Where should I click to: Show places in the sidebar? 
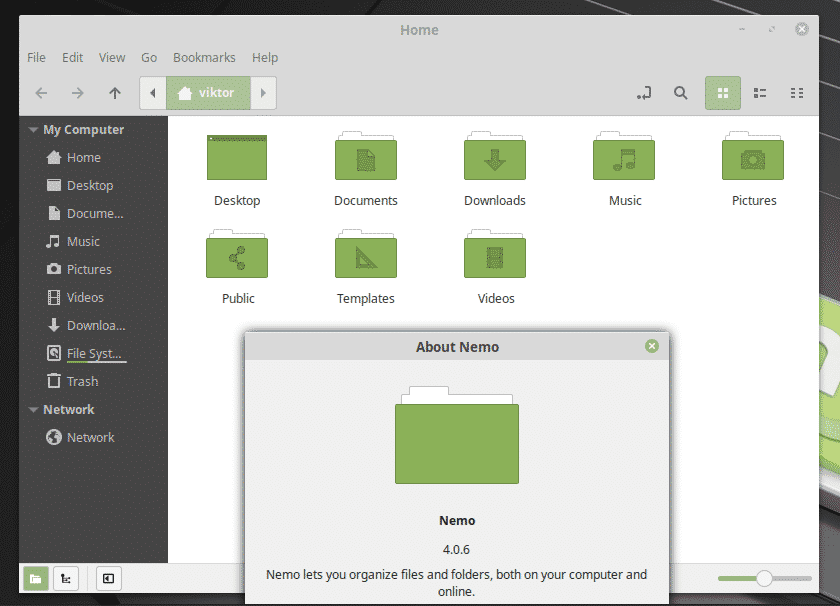[x=36, y=579]
